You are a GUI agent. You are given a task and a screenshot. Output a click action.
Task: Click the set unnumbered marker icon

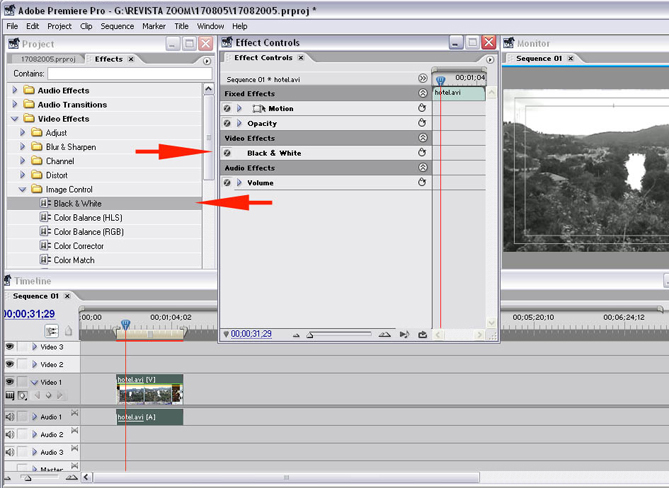point(68,331)
